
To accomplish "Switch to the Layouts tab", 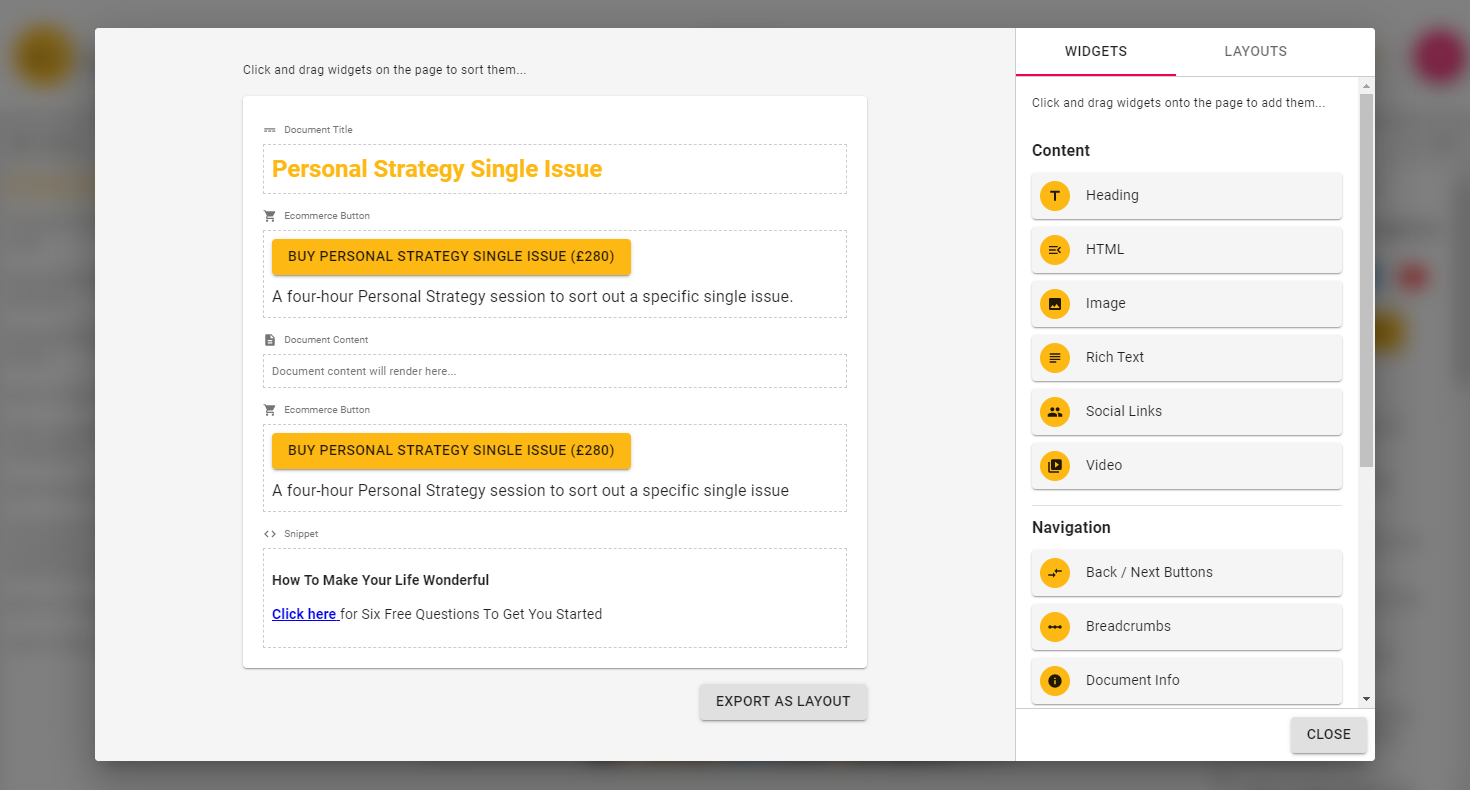I will point(1255,52).
